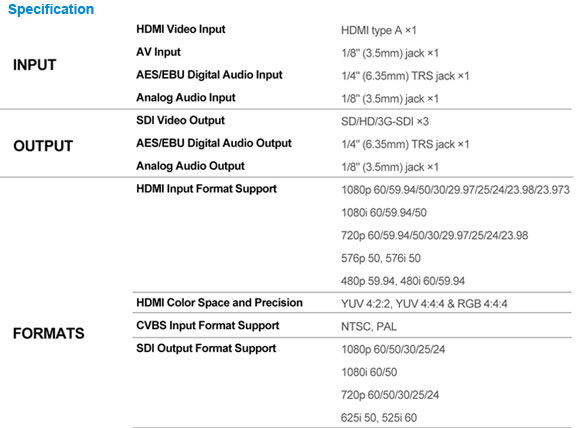The image size is (580, 428).
Task: Select the OUTPUT section label
Action: pos(43,146)
